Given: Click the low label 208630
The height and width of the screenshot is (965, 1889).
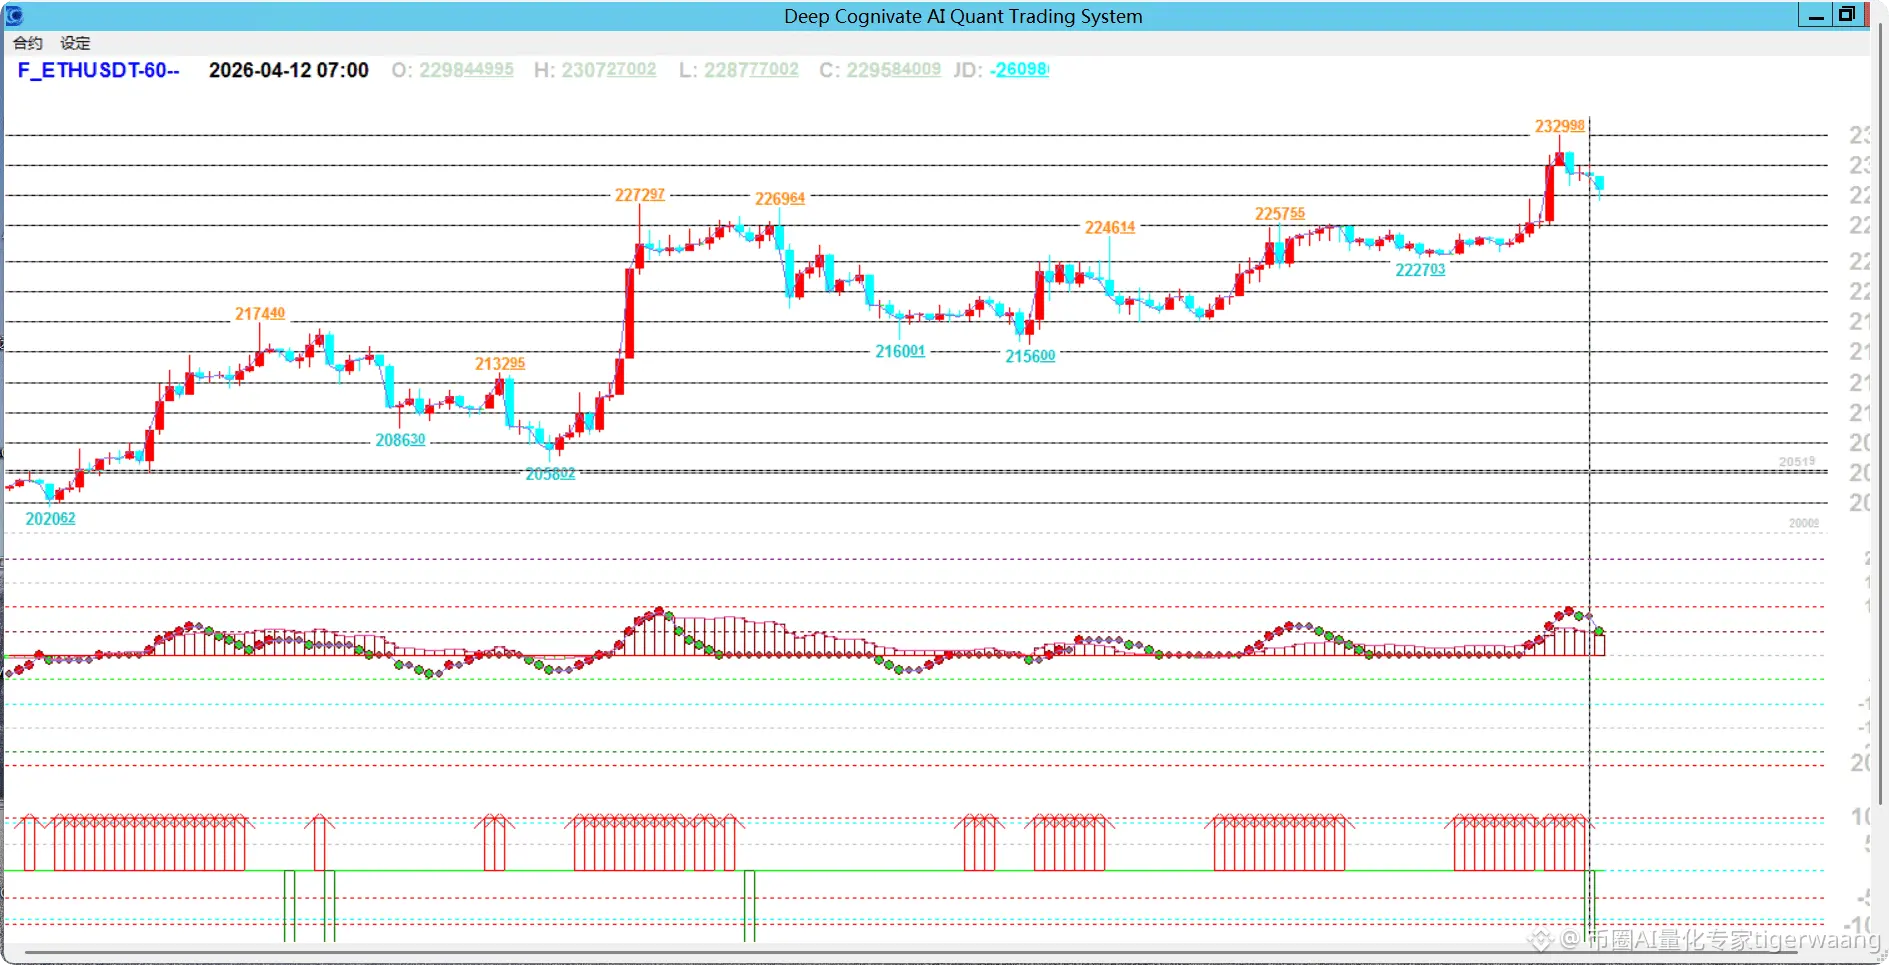Looking at the screenshot, I should tap(400, 440).
